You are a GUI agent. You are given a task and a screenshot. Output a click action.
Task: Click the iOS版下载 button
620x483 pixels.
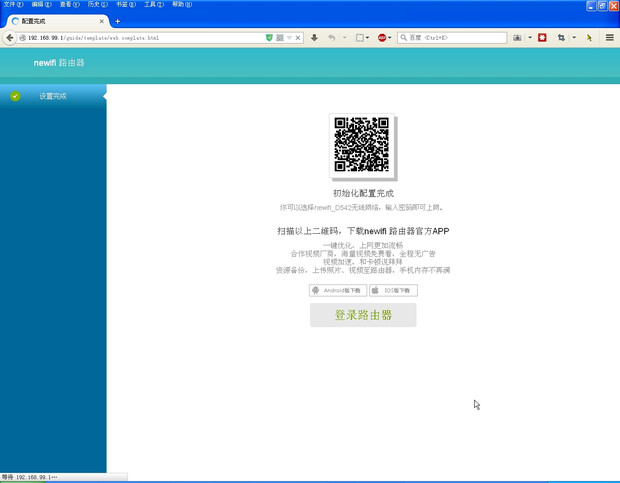(x=393, y=291)
